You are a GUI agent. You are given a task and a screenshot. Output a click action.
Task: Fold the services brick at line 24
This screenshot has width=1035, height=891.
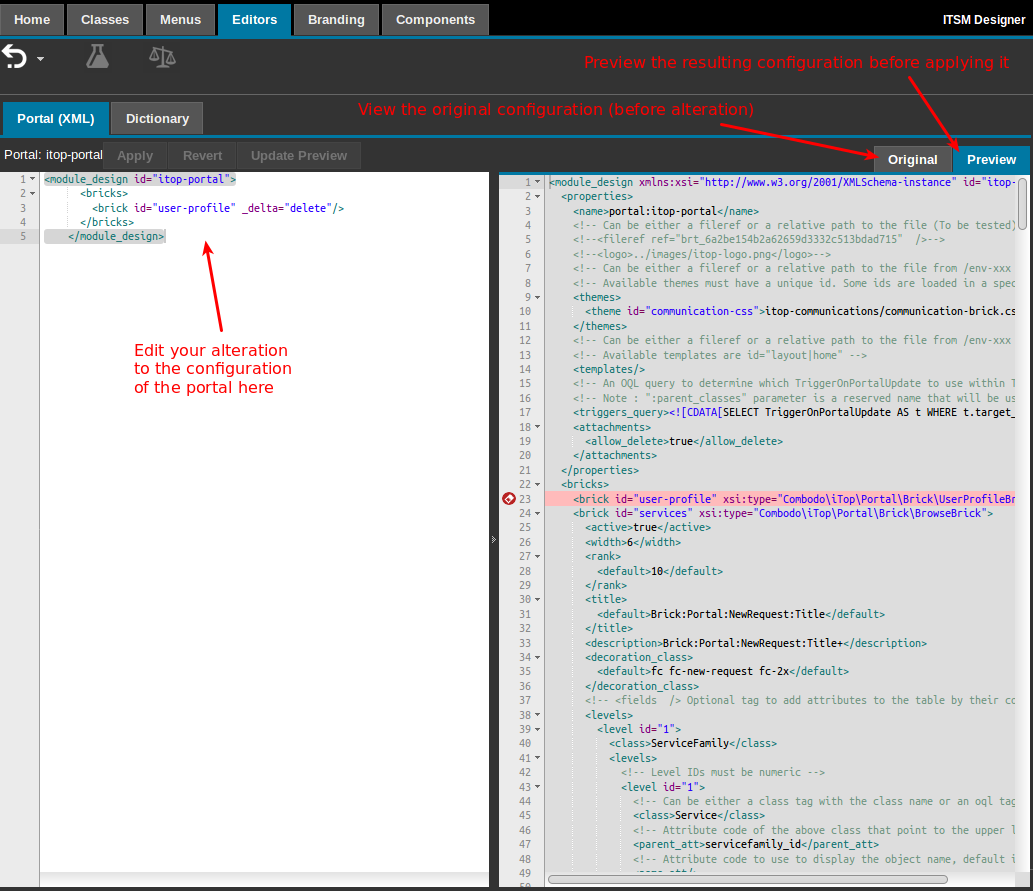pos(538,513)
